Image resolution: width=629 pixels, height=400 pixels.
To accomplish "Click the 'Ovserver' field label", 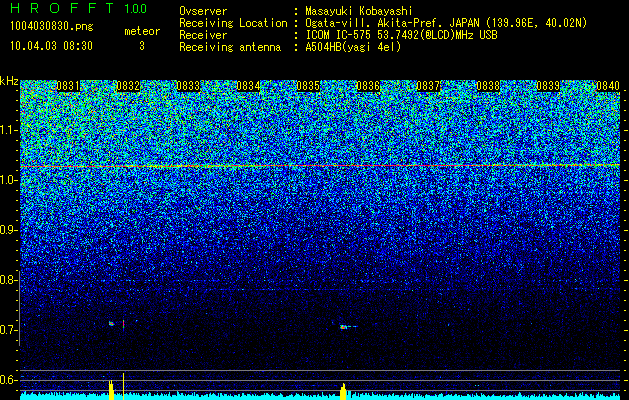I will tap(203, 11).
